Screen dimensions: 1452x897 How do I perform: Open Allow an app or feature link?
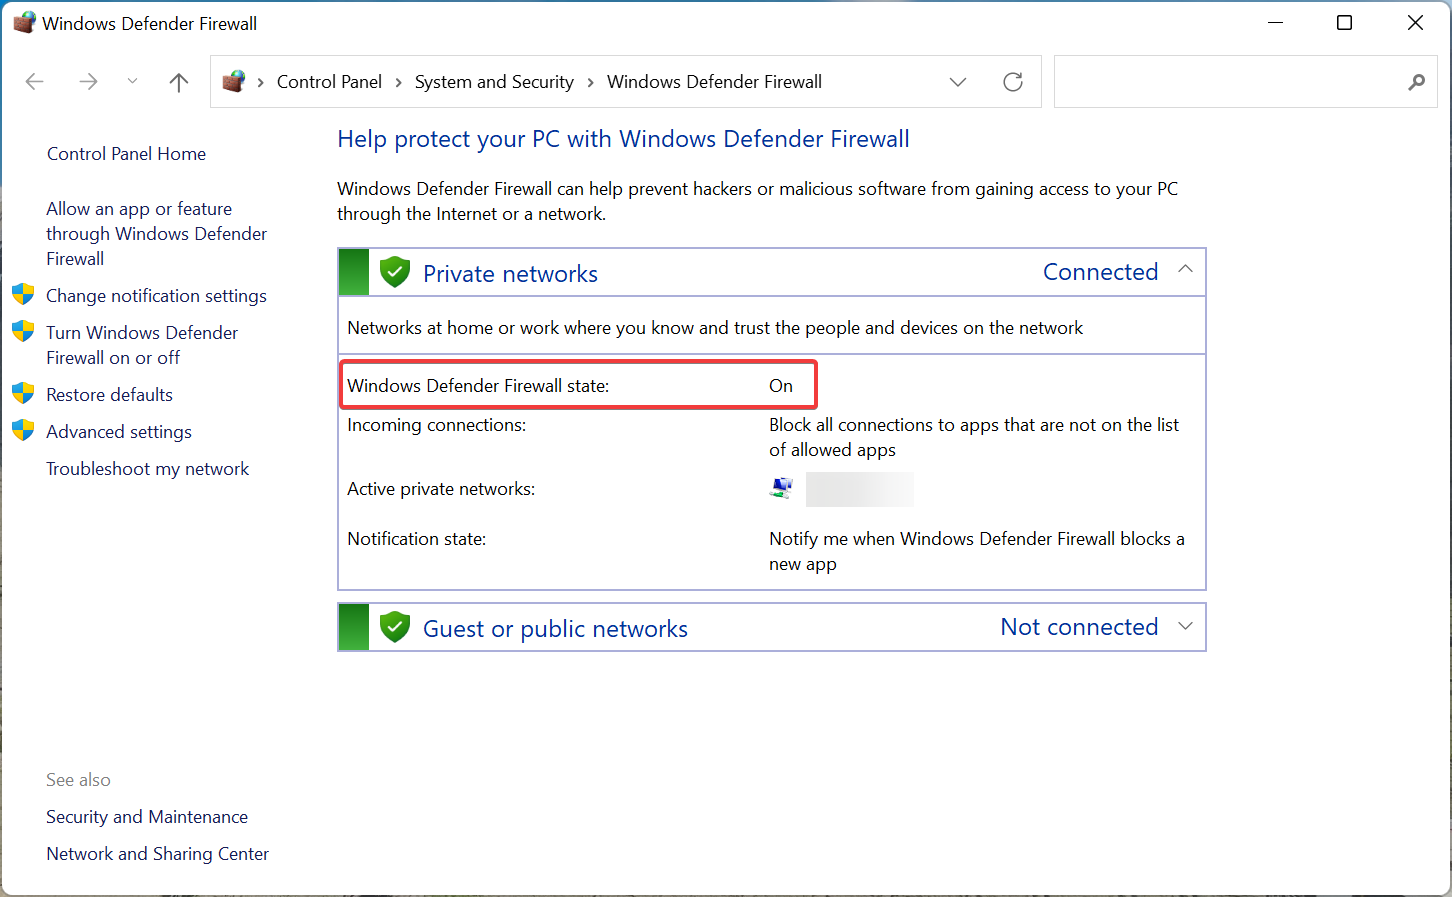156,234
